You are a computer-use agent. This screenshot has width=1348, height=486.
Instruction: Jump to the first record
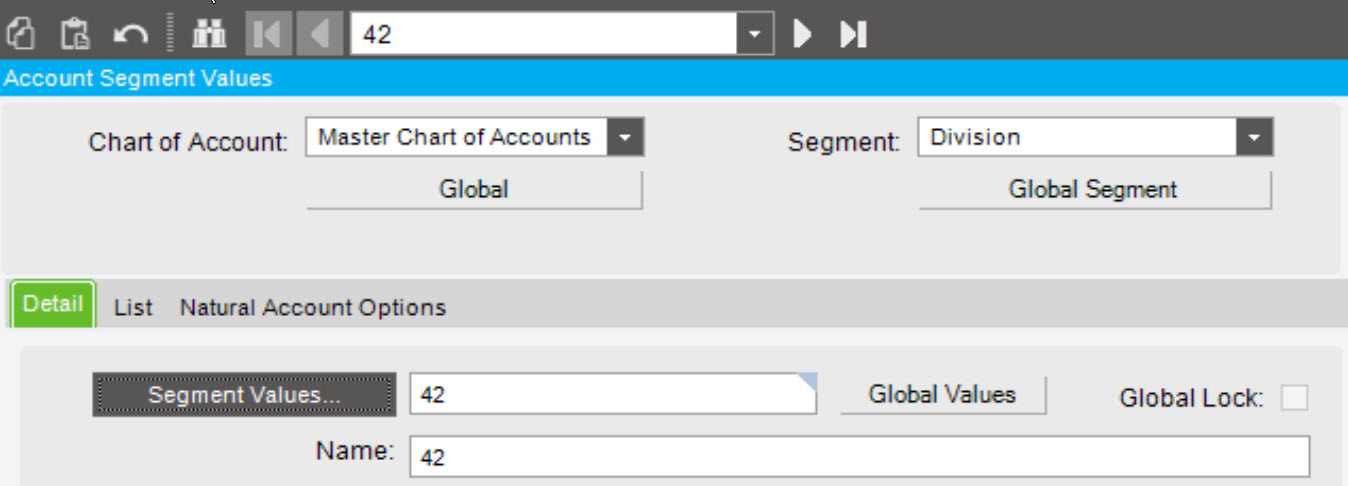(x=268, y=34)
